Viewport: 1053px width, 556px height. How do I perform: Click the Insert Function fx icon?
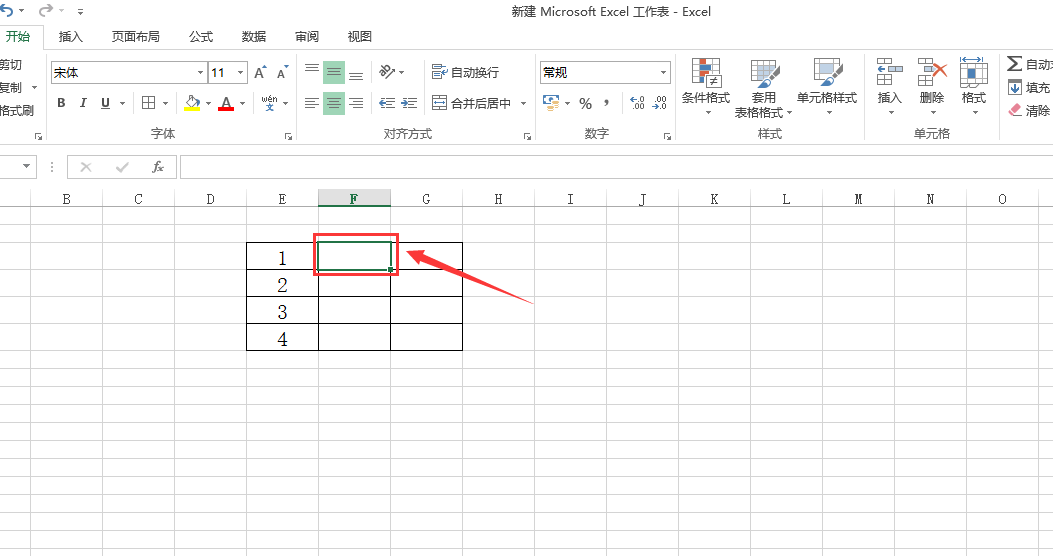click(x=157, y=167)
